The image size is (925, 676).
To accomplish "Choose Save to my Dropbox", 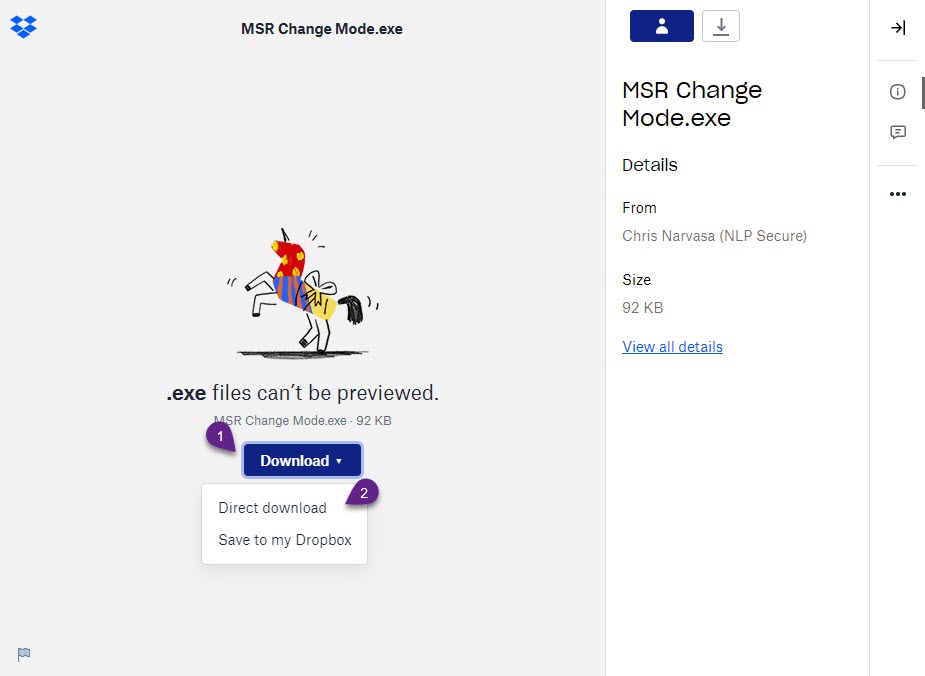I will pos(284,540).
